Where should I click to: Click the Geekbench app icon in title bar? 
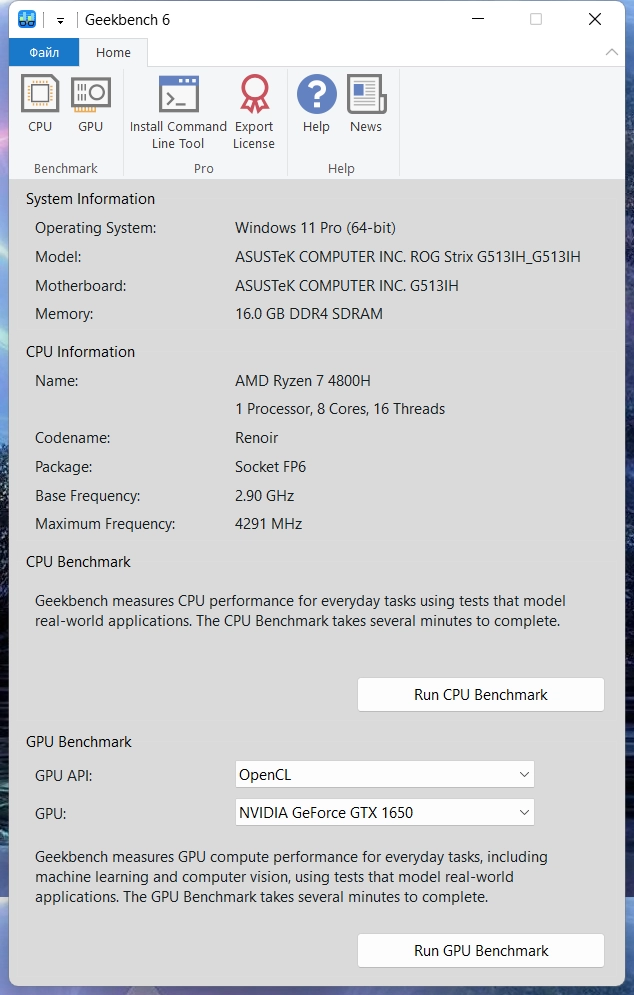(x=27, y=19)
